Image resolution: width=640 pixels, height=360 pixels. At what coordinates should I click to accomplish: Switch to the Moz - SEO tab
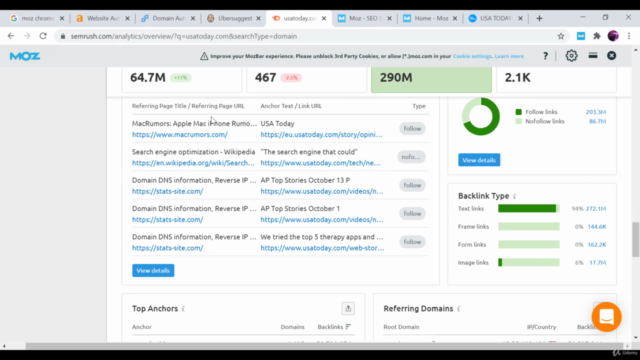[365, 18]
